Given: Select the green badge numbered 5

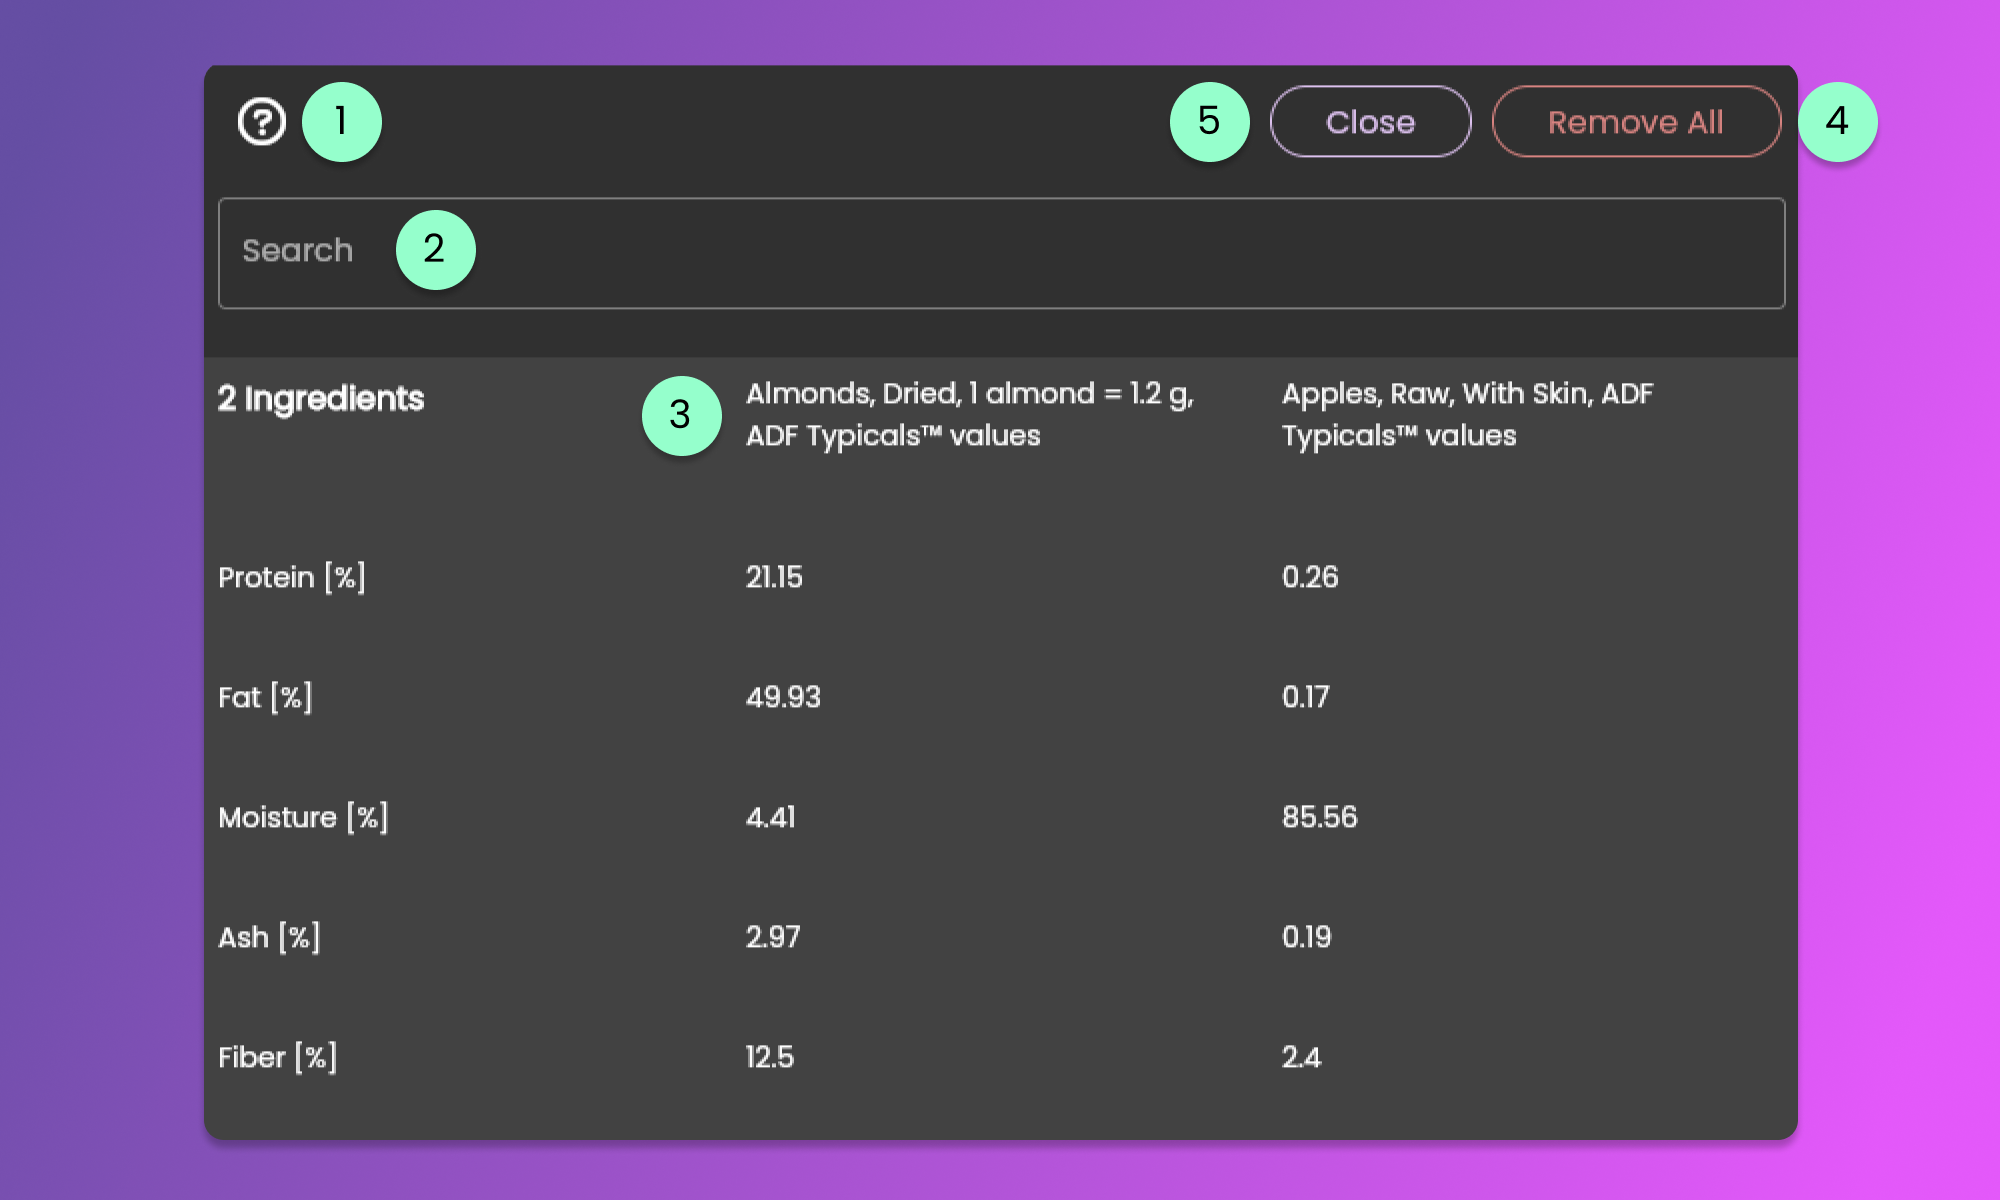Looking at the screenshot, I should point(1209,122).
